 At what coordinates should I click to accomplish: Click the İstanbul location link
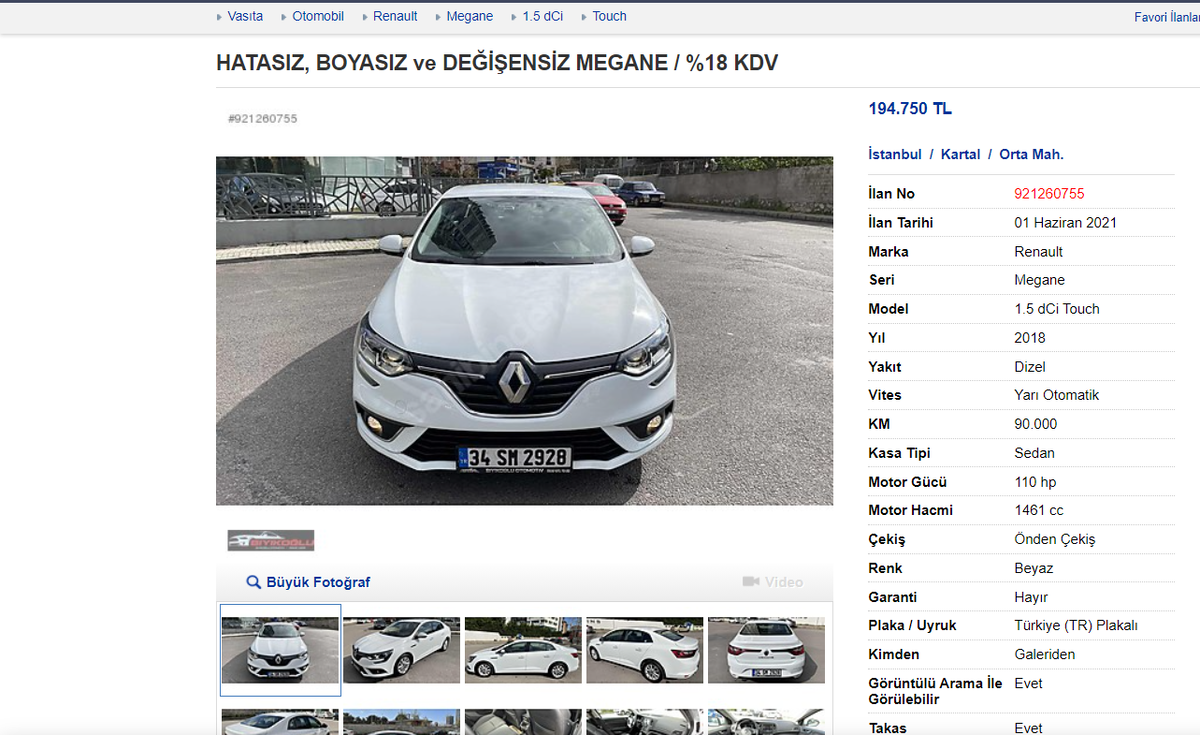tap(895, 154)
